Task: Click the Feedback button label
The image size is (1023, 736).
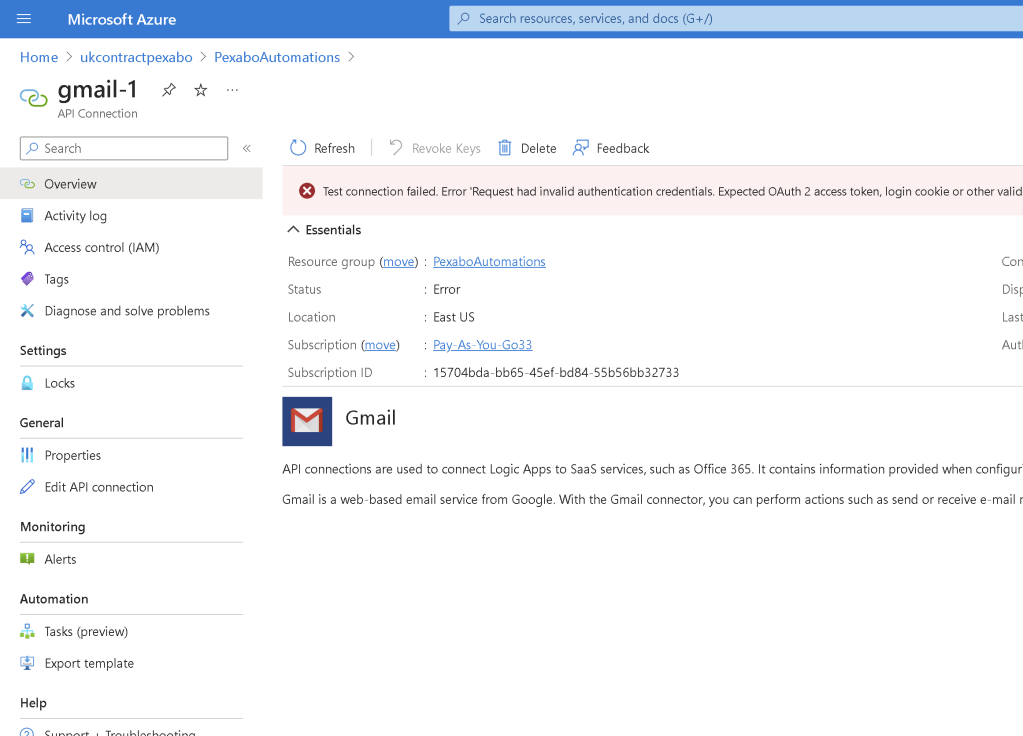Action: 623,148
